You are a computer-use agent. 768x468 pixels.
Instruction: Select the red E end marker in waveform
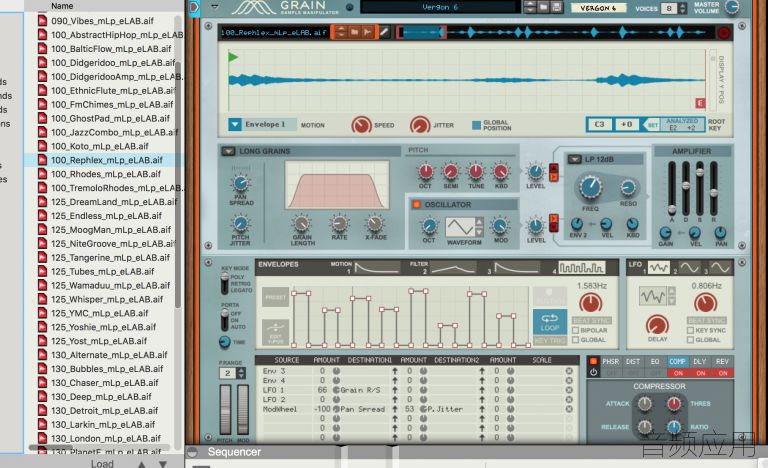[700, 103]
